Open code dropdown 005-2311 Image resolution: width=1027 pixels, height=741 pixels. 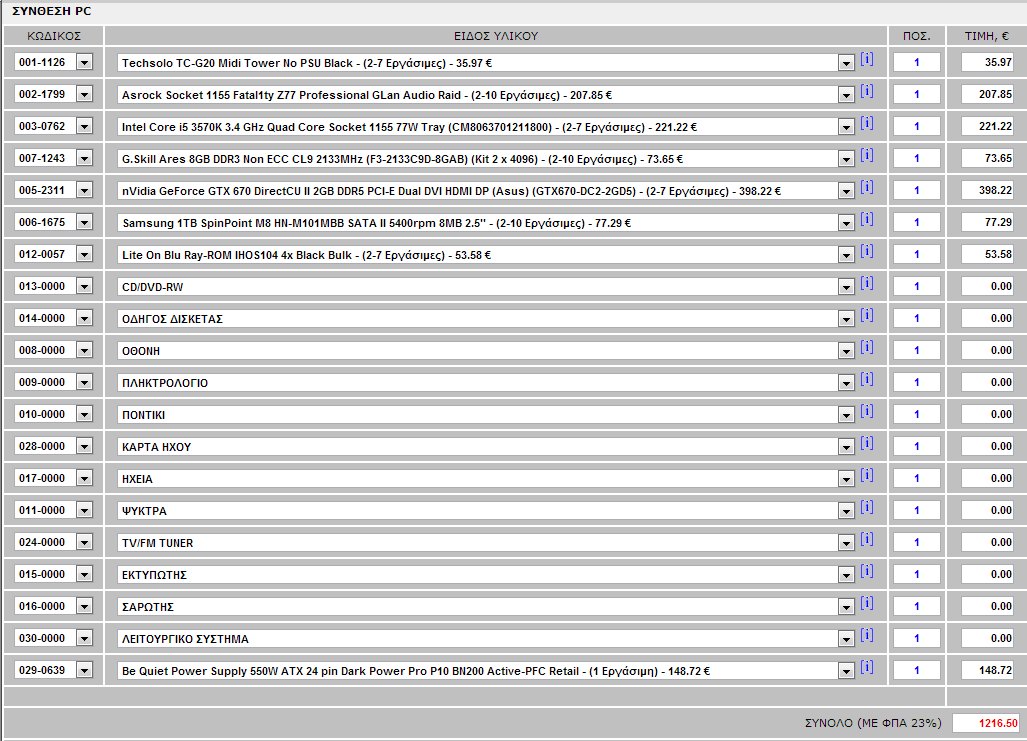(84, 190)
